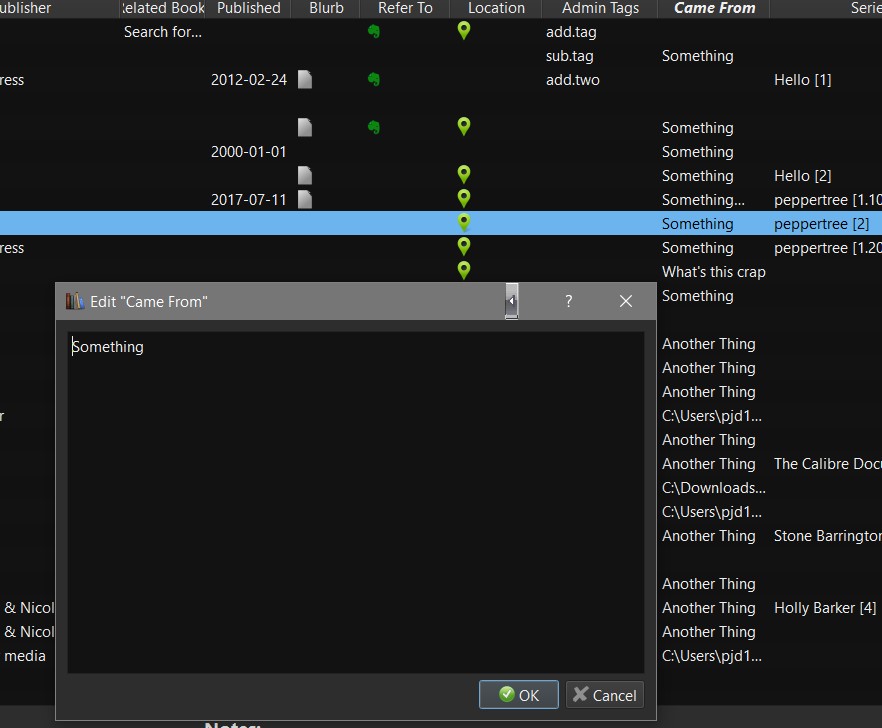Screen dimensions: 882x728
Task: Select the peppertree [1.20 series cell
Action: [x=827, y=248]
